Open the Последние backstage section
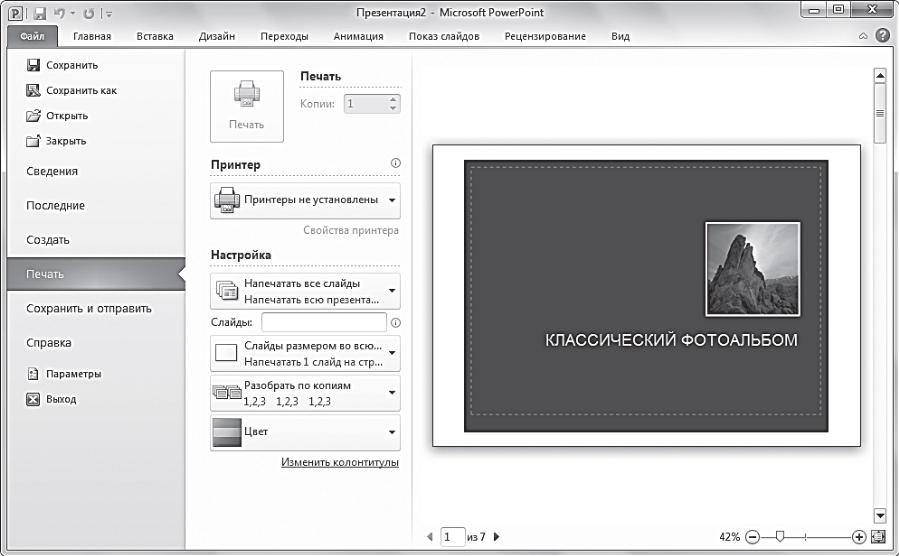This screenshot has height=556, width=899. pyautogui.click(x=55, y=206)
